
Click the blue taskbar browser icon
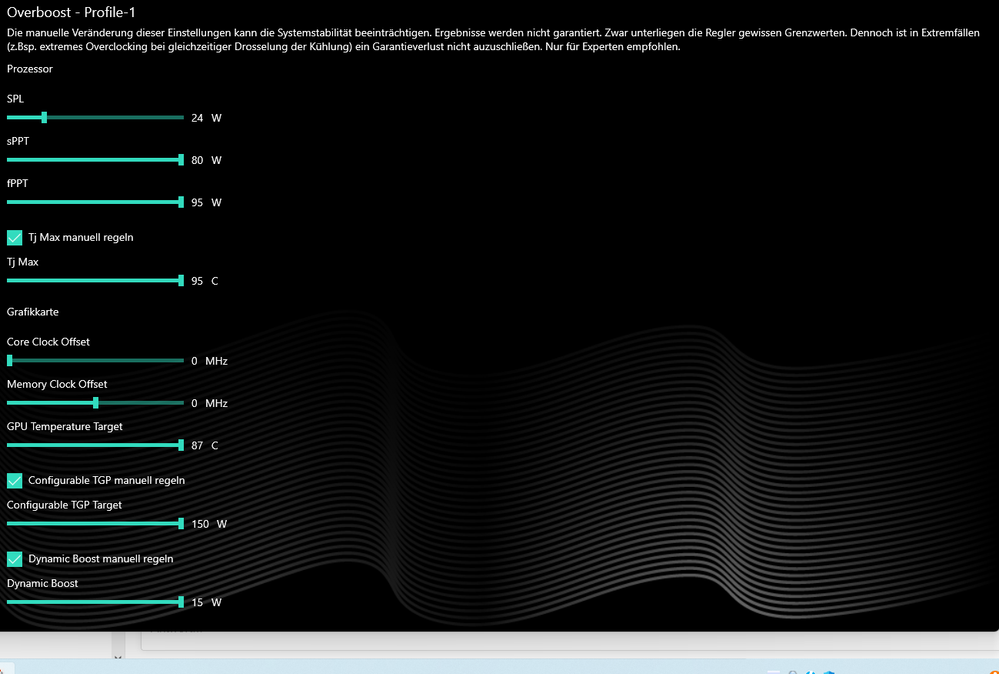(810, 670)
